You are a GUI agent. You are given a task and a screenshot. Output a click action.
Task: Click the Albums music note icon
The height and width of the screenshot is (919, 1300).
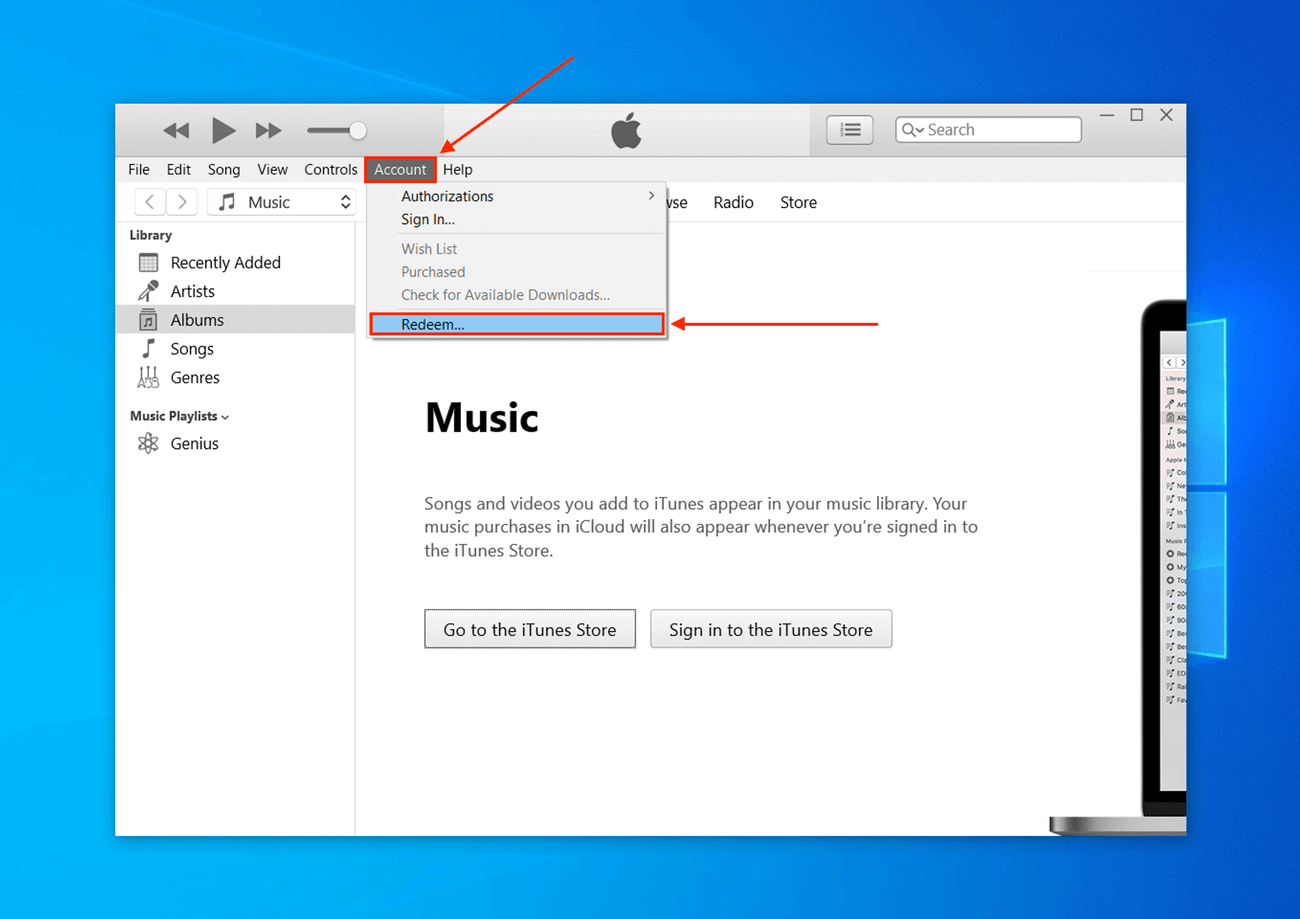(x=148, y=320)
